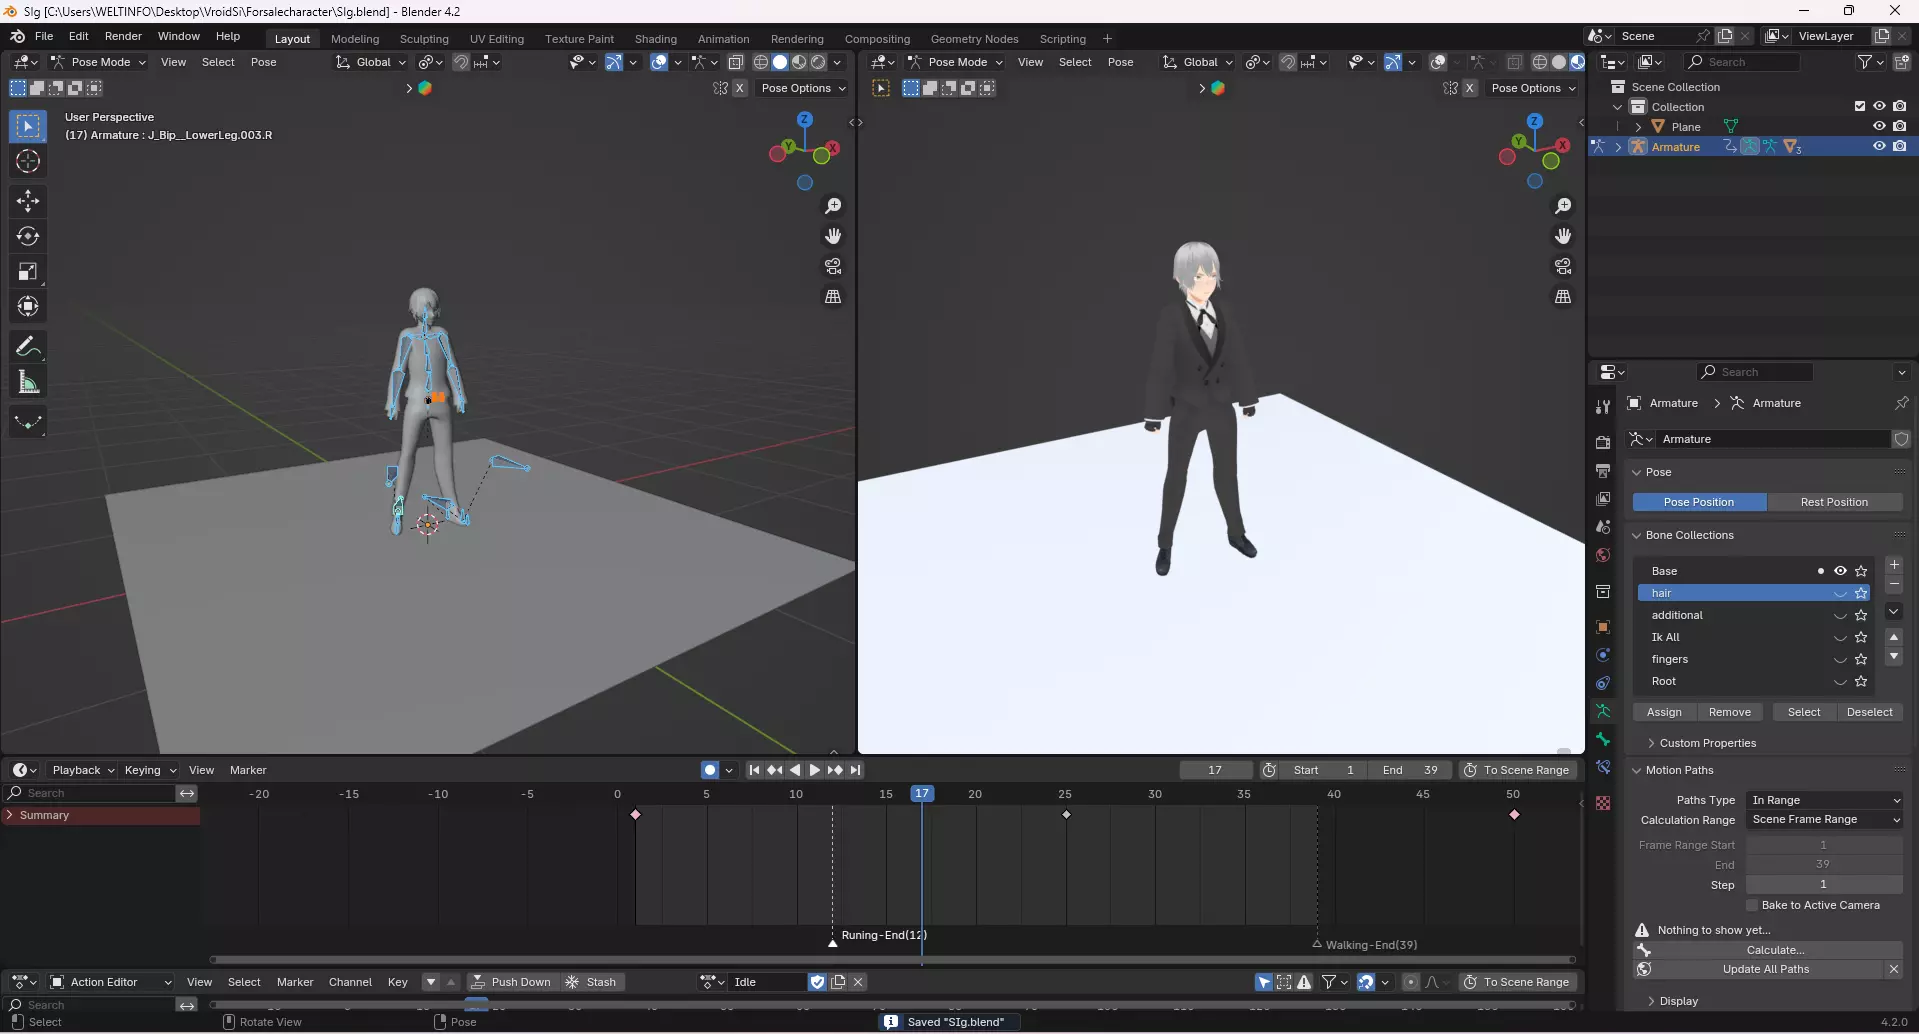Click the Deselect button

[1869, 712]
